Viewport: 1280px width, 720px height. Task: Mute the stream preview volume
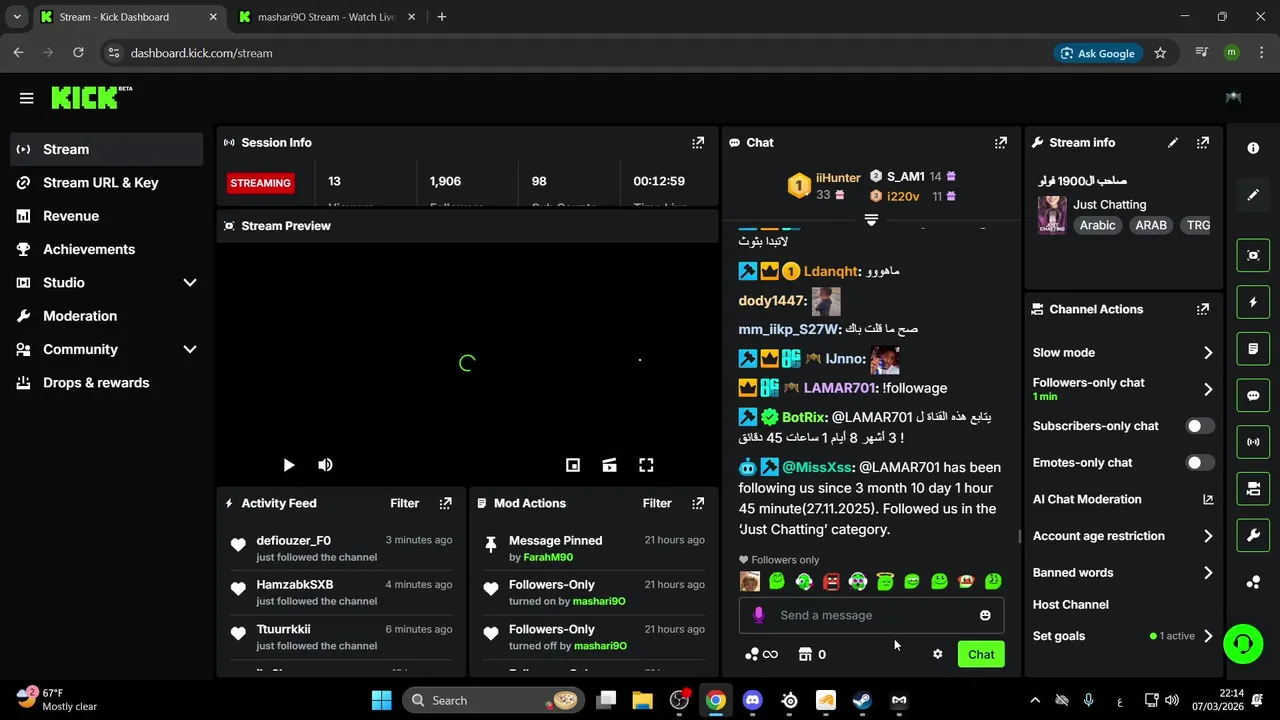325,465
